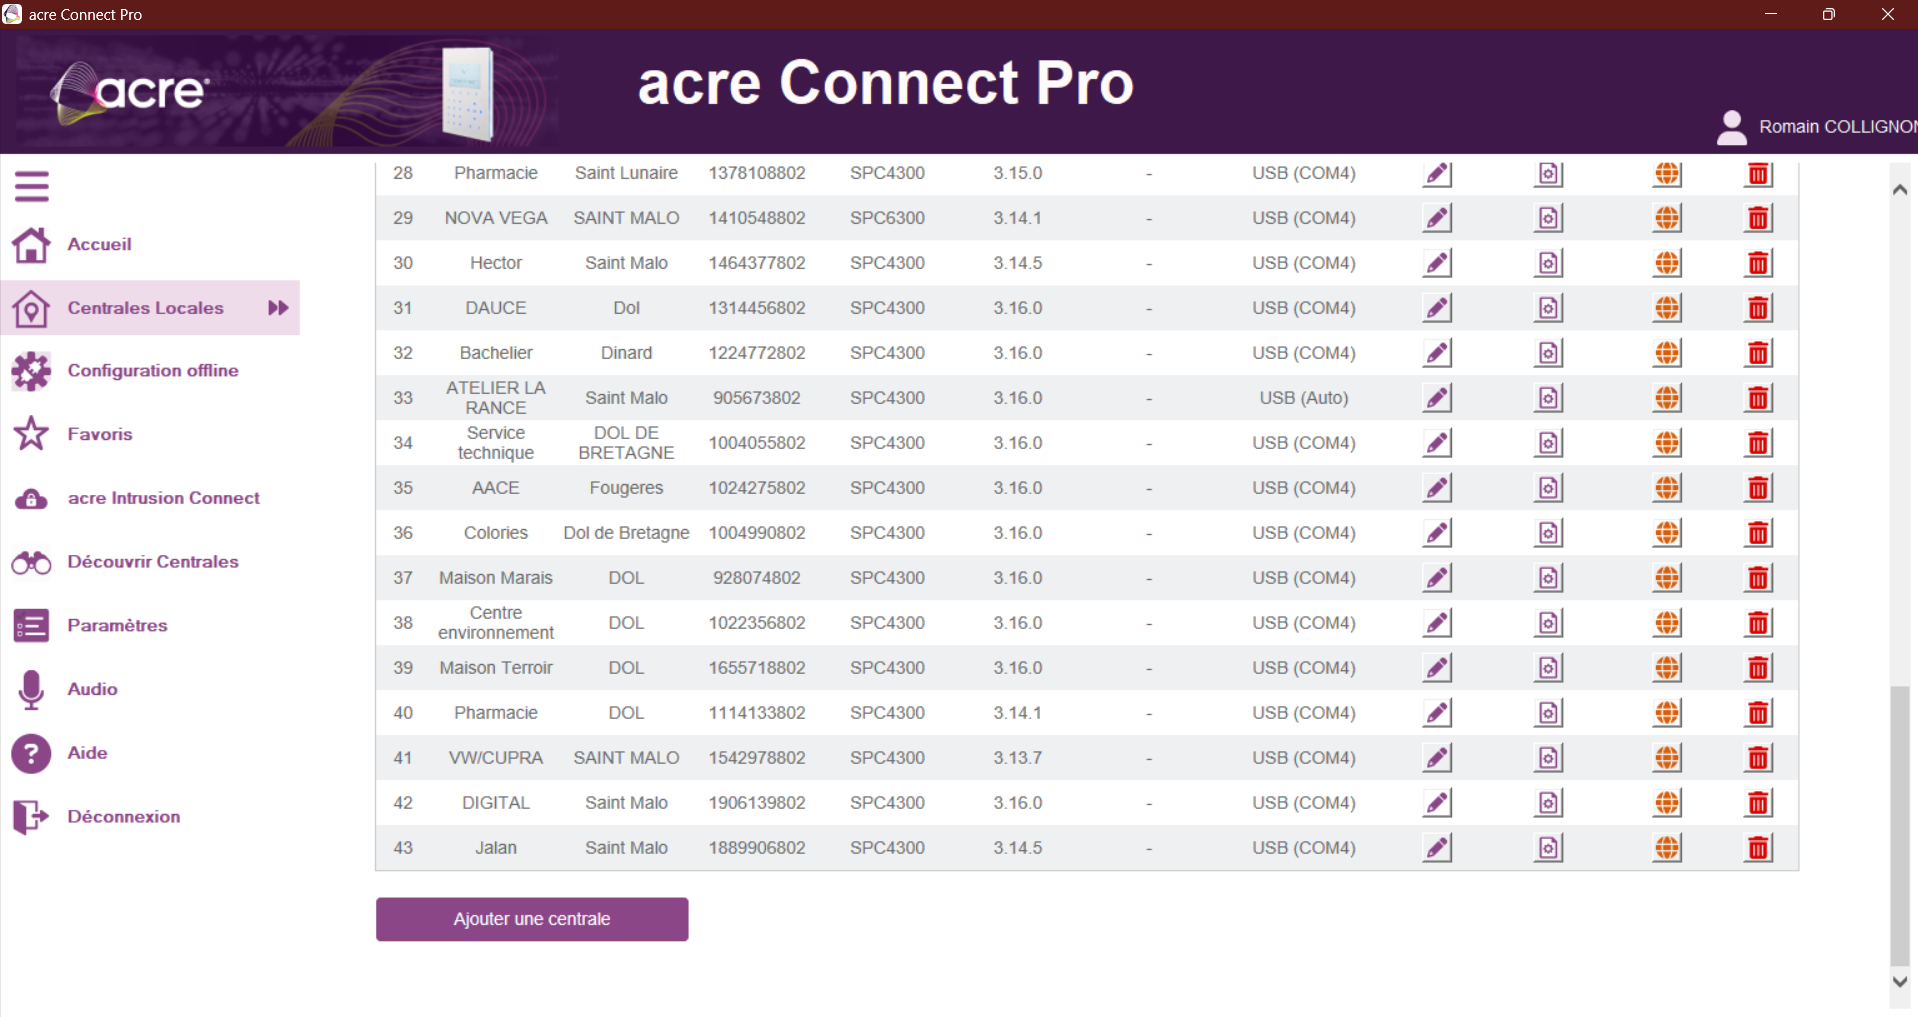Open Favoris menu item
Viewport: 1918px width, 1017px height.
coord(100,434)
